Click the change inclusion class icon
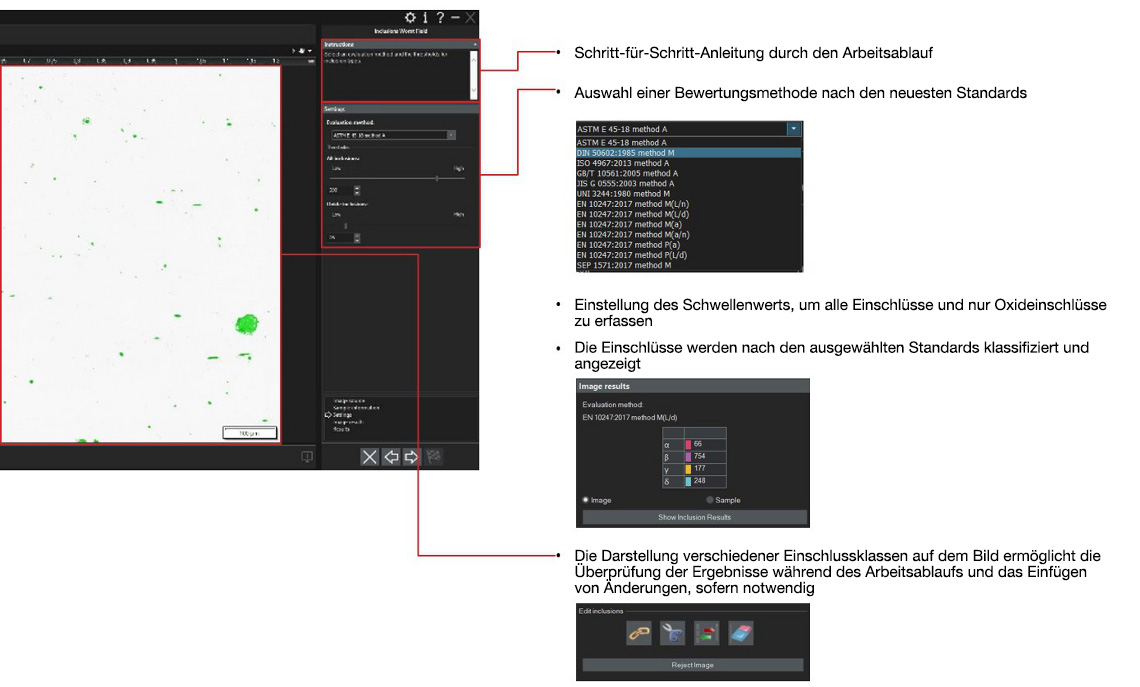 pos(706,632)
